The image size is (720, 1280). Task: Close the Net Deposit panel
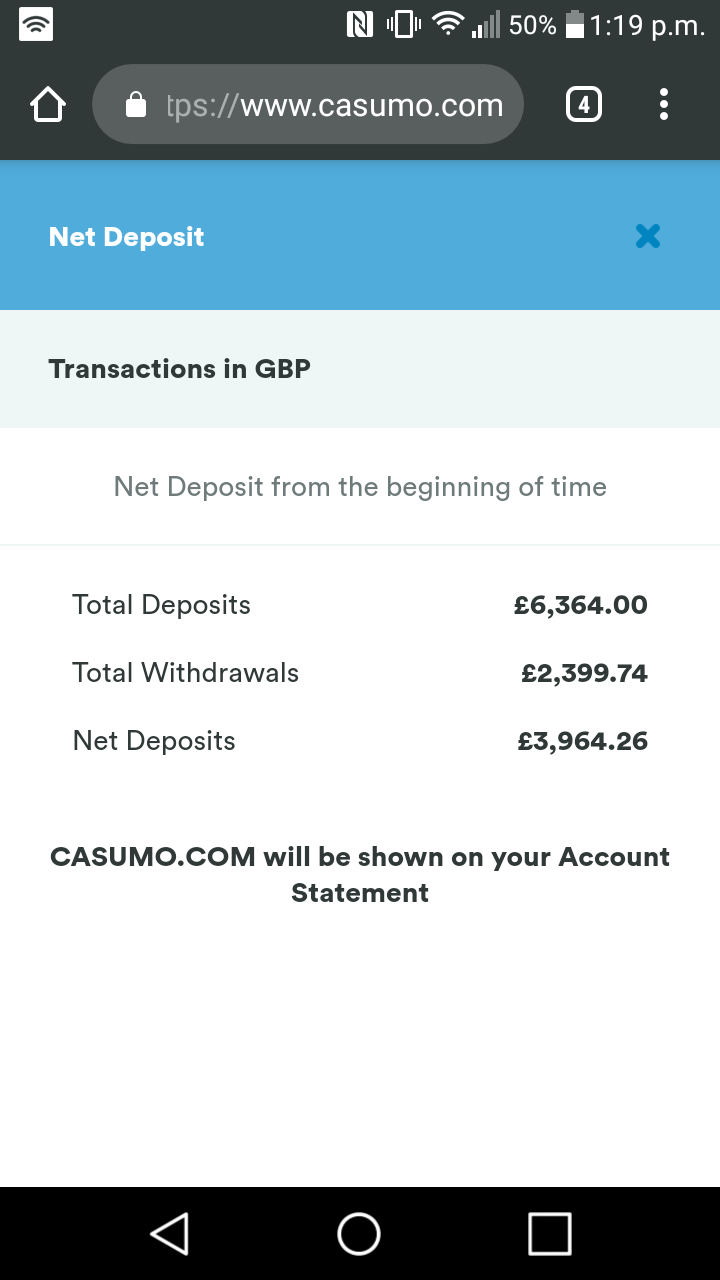click(648, 237)
